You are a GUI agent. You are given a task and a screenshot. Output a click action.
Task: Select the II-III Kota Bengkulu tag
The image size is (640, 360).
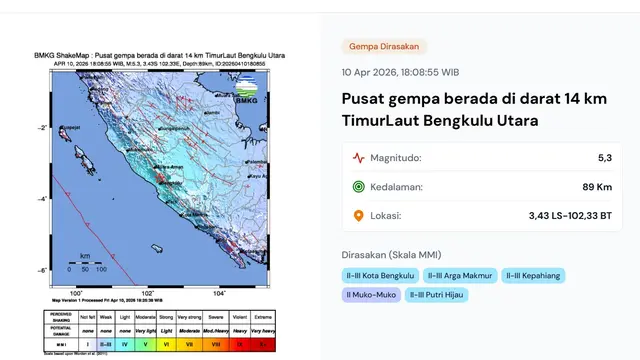pyautogui.click(x=380, y=276)
